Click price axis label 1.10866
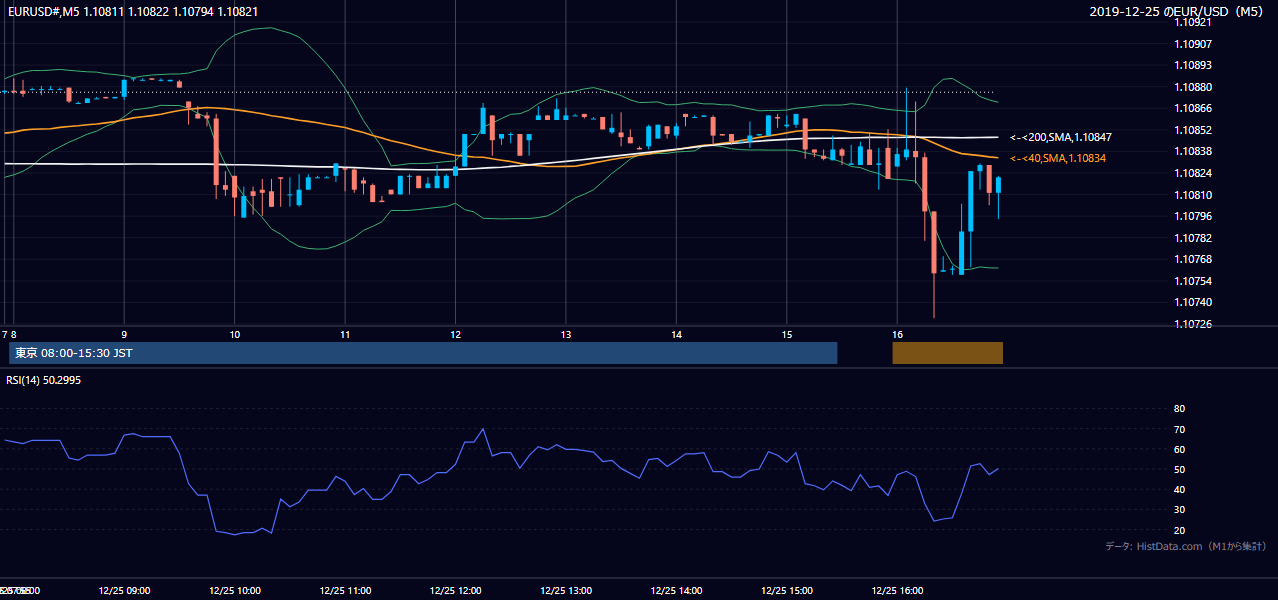Image resolution: width=1278 pixels, height=600 pixels. (1193, 108)
